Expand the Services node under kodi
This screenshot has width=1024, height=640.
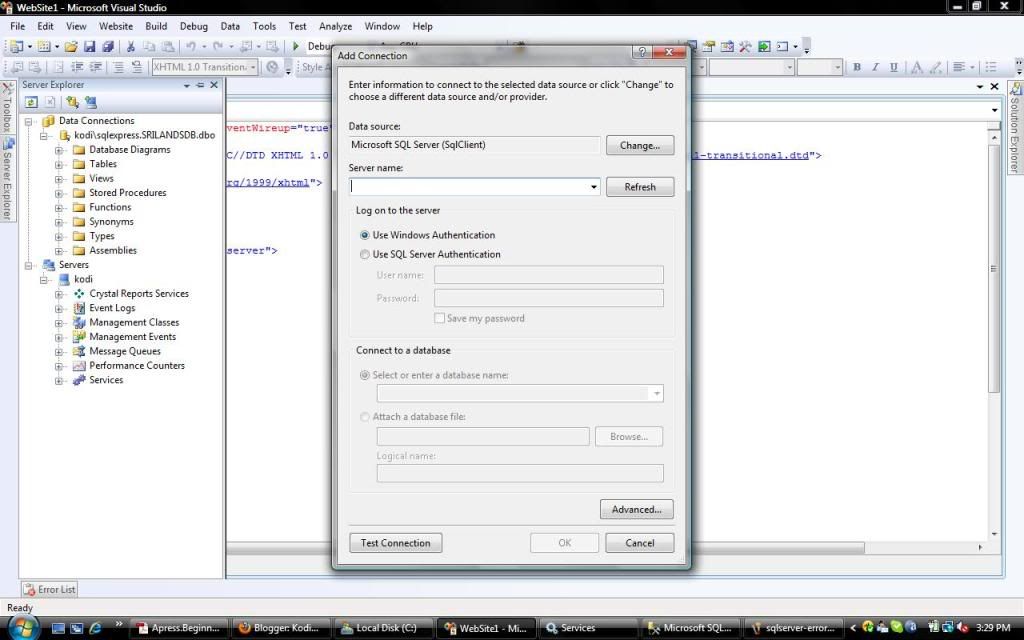pos(59,381)
